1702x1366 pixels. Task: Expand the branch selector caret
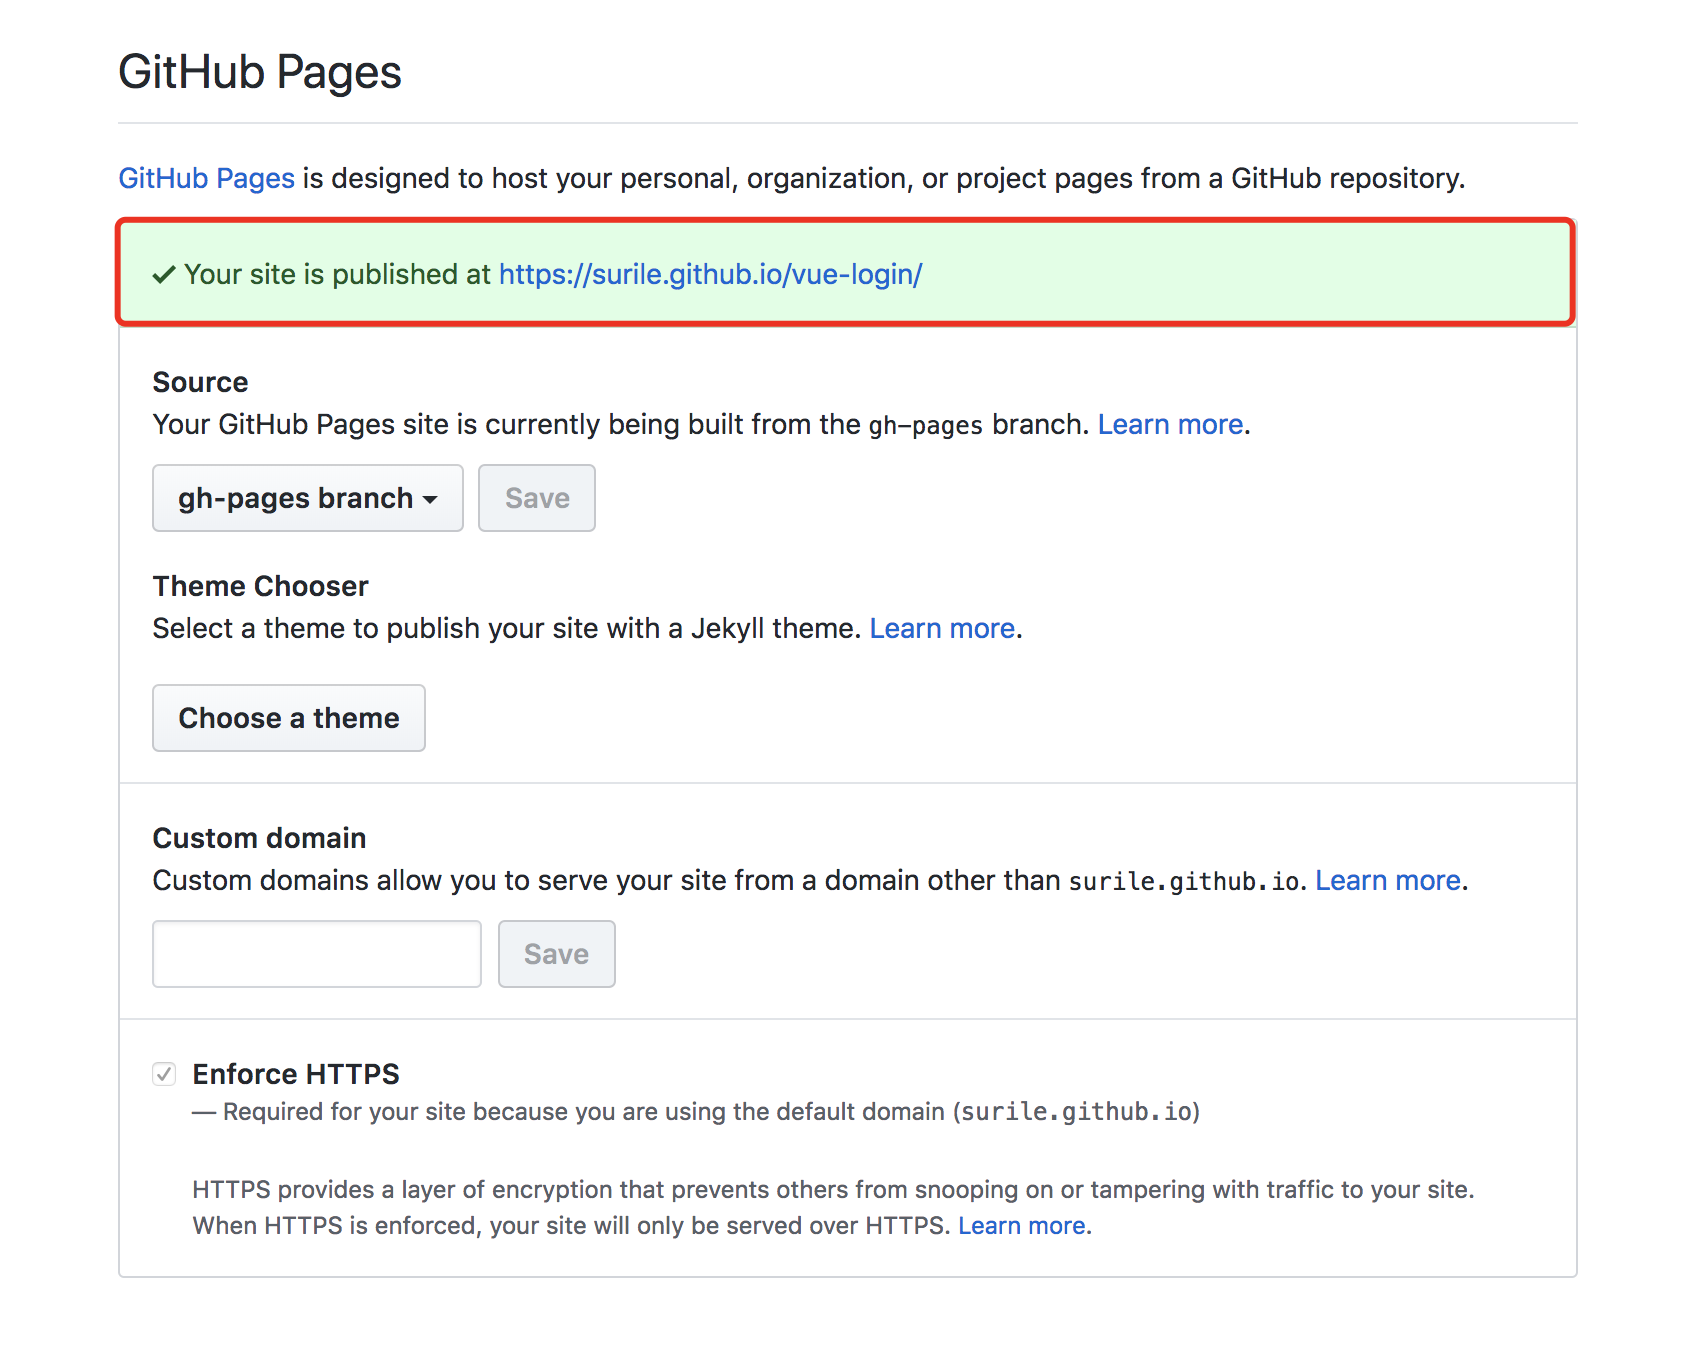[x=432, y=498]
